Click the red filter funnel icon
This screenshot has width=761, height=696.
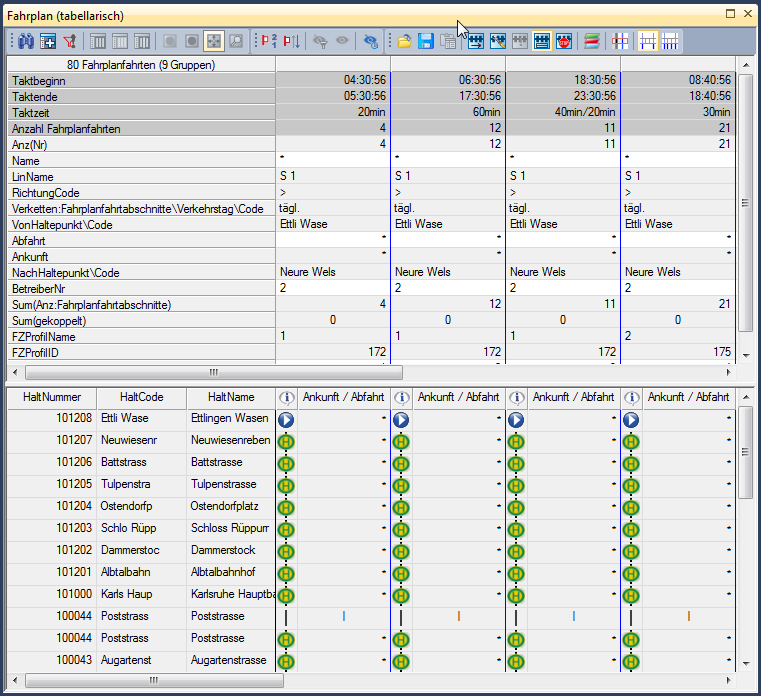point(69,41)
